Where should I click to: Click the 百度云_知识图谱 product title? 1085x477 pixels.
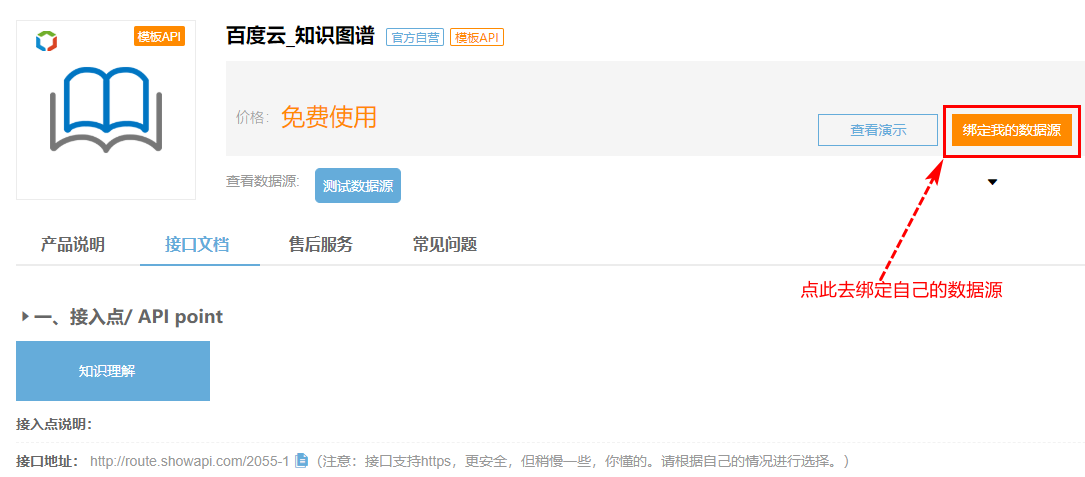pyautogui.click(x=300, y=37)
